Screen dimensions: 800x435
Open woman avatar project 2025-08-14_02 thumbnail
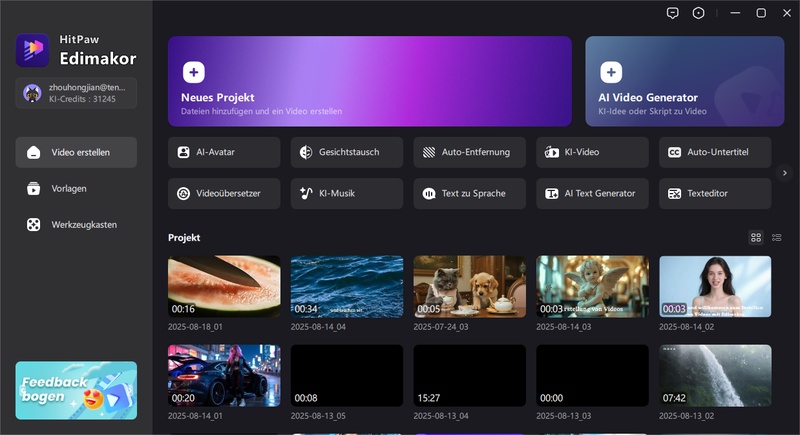pyautogui.click(x=715, y=287)
